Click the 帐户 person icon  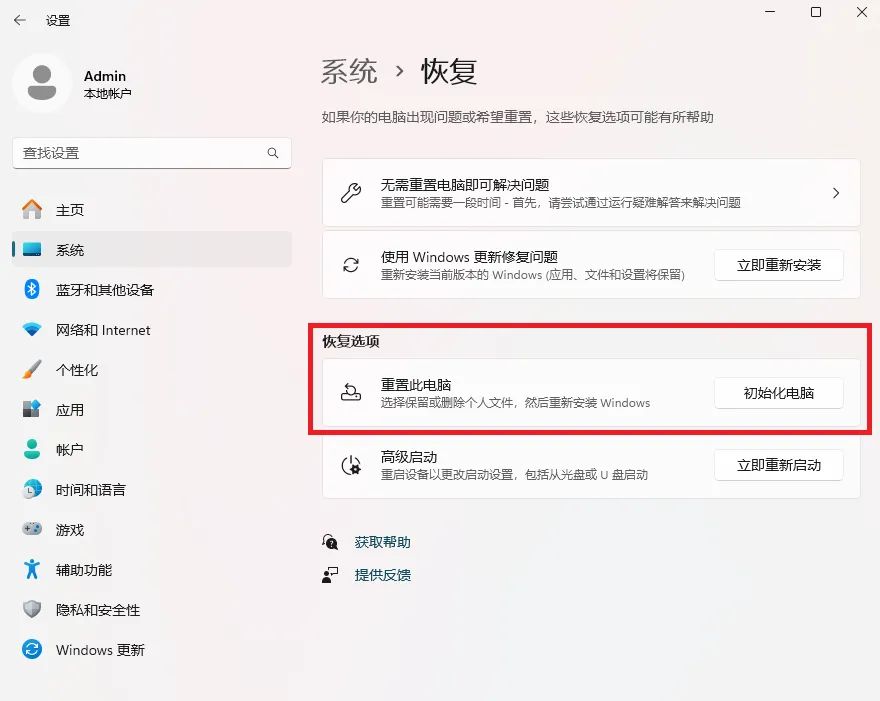[x=32, y=450]
